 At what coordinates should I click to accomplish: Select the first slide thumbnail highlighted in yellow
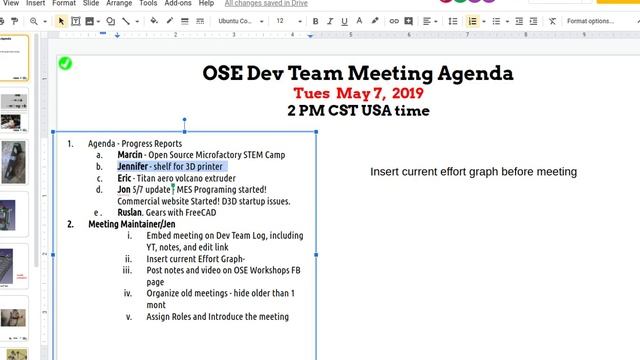click(14, 58)
